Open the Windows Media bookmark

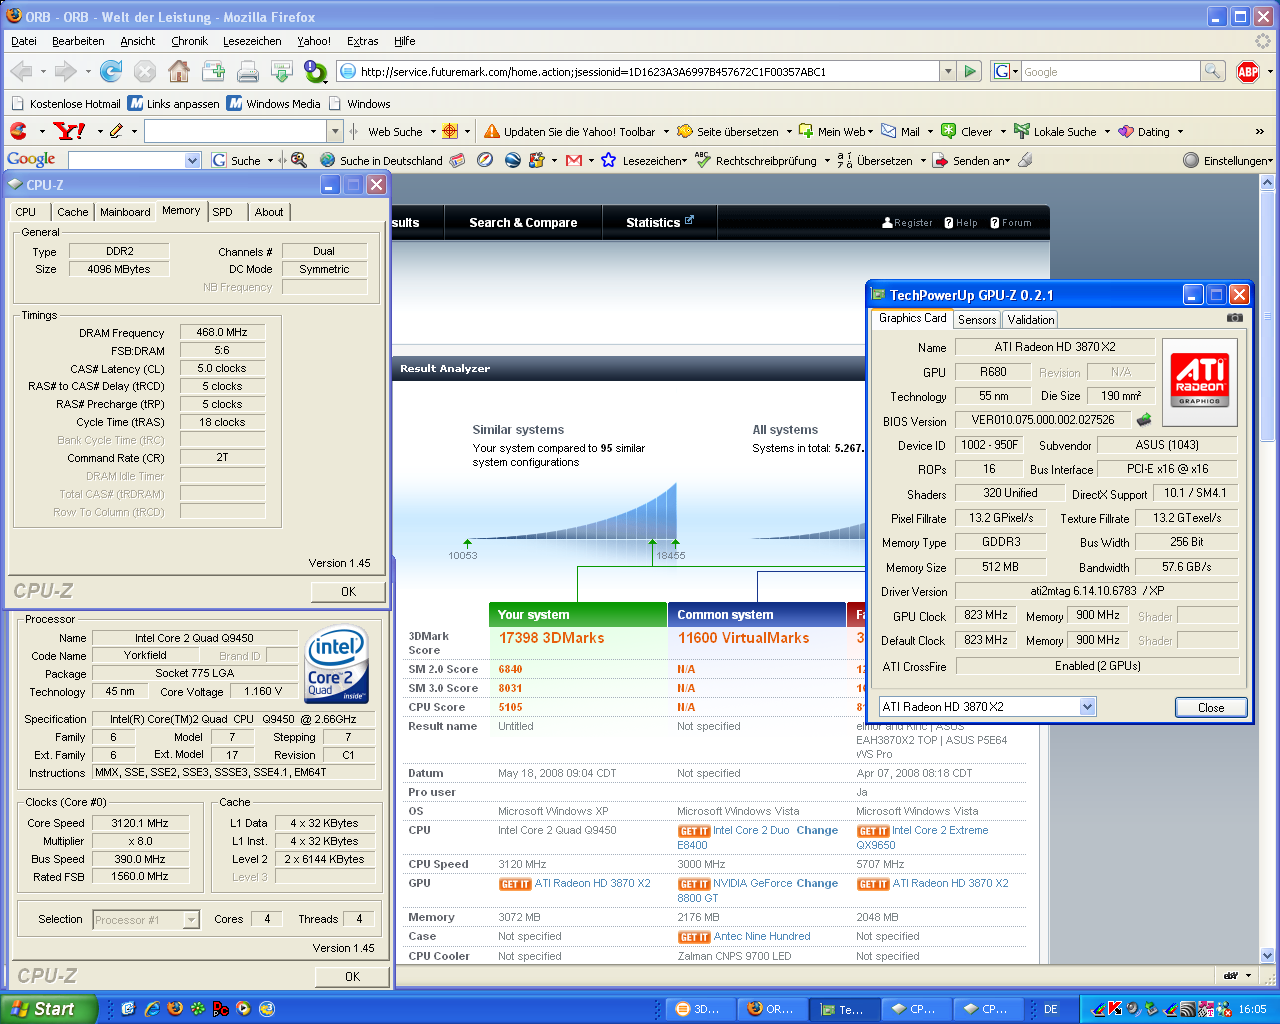click(274, 103)
